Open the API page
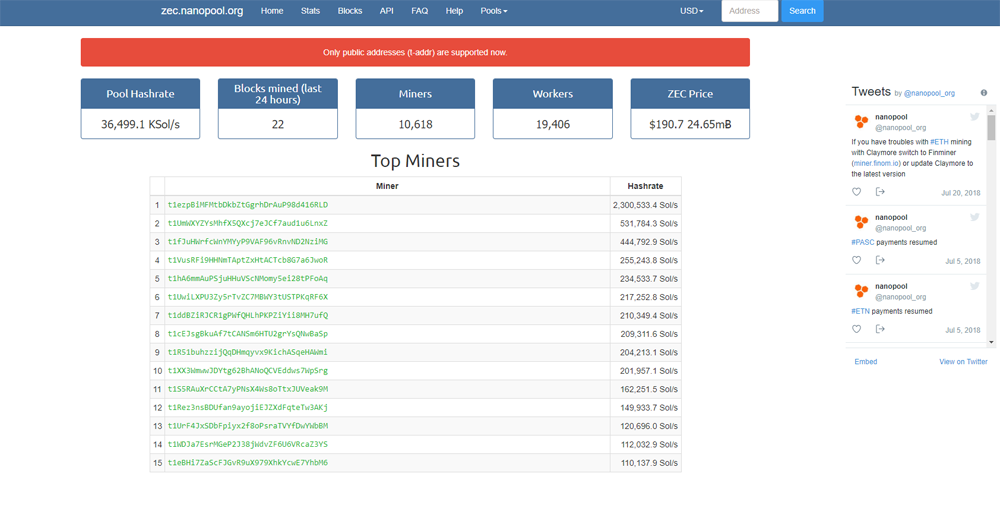The image size is (1000, 508). tap(386, 11)
